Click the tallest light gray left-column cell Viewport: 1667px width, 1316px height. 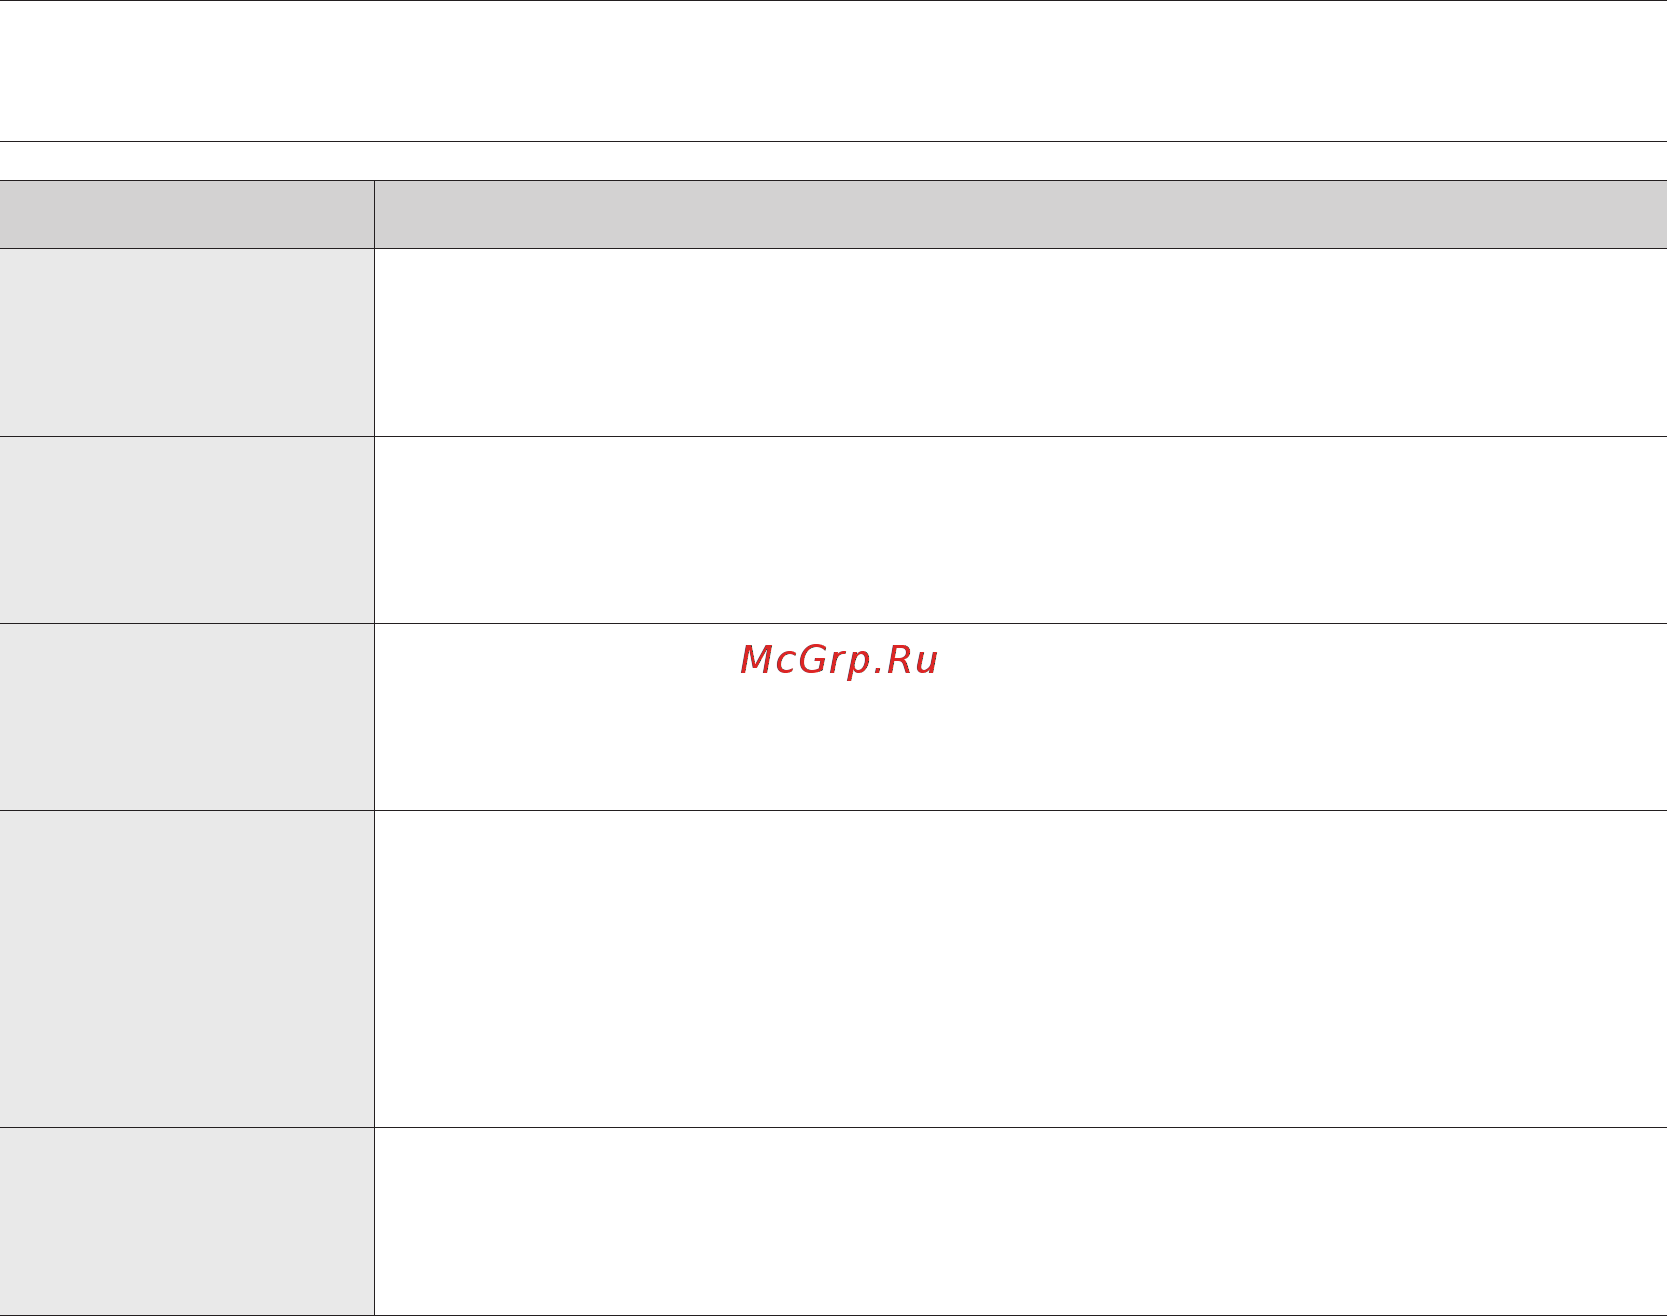click(x=187, y=969)
